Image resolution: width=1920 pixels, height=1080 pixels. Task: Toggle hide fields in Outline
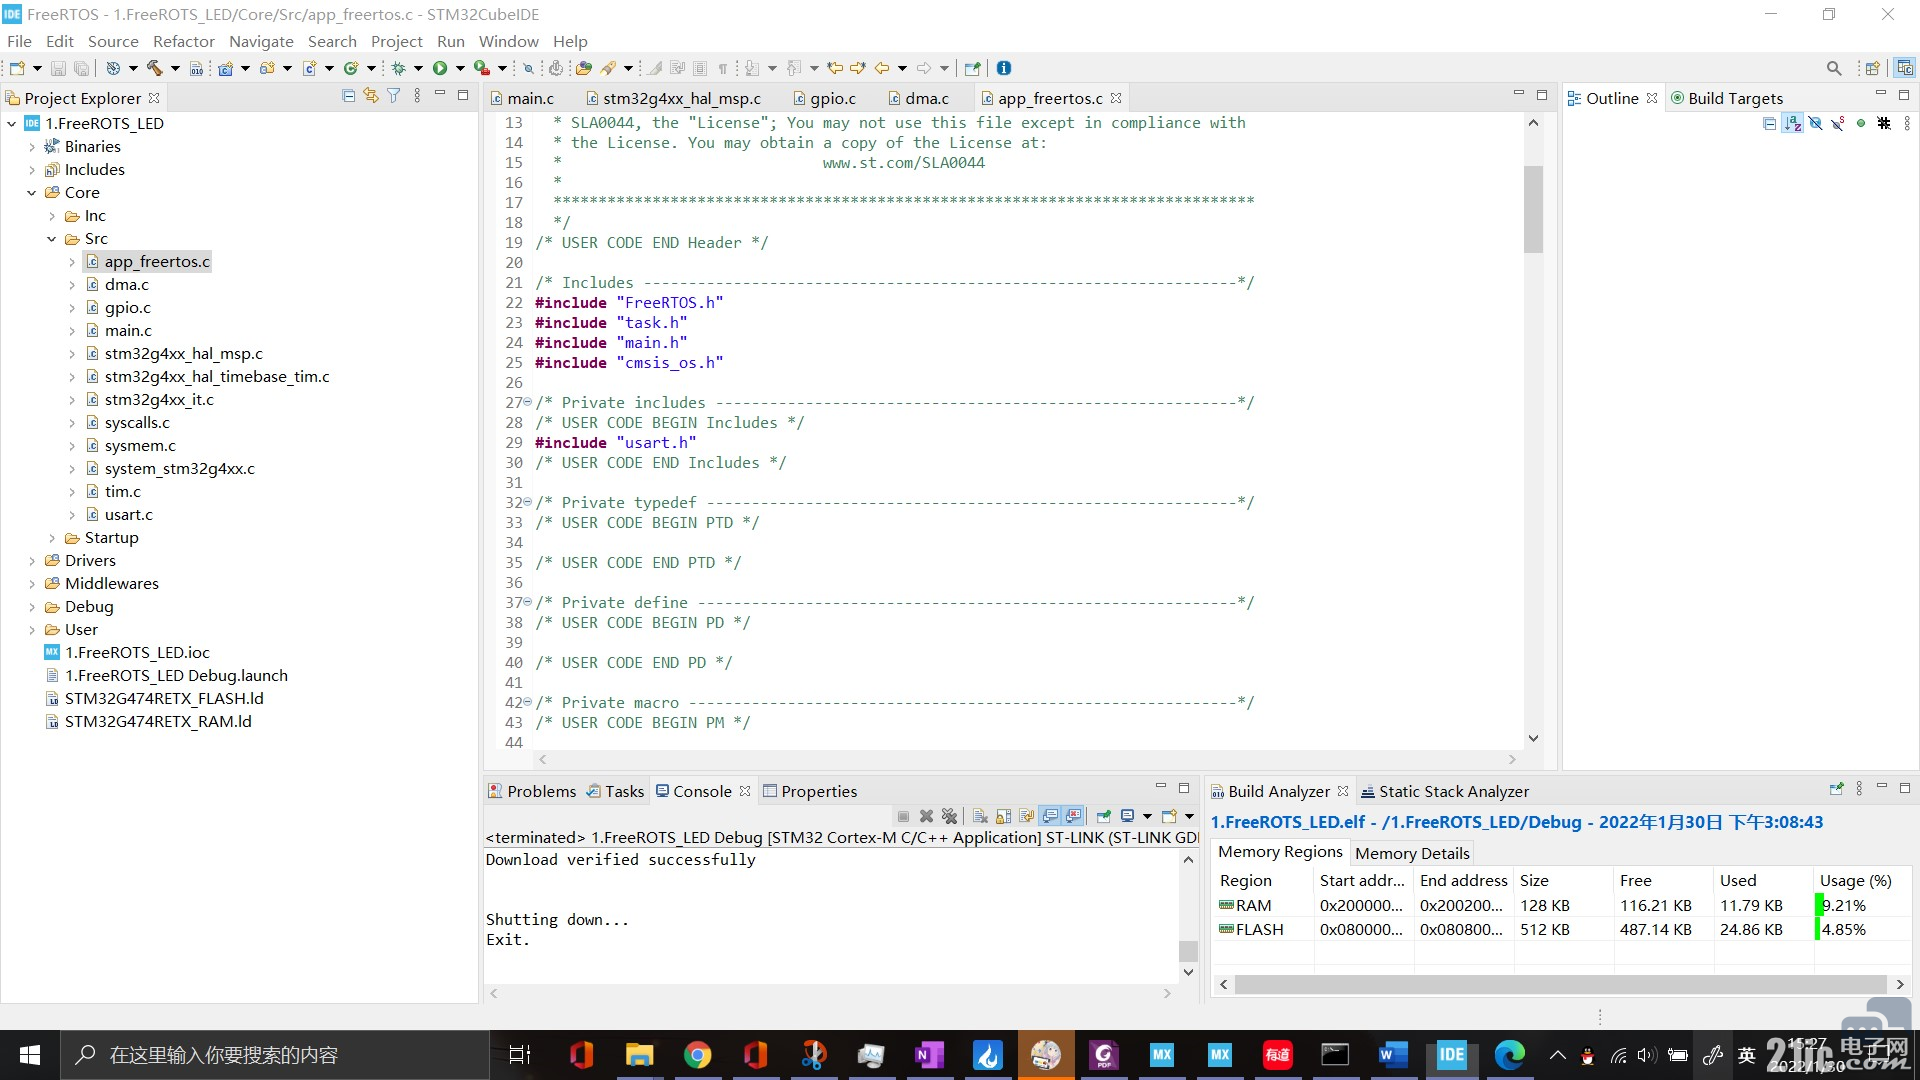point(1815,124)
